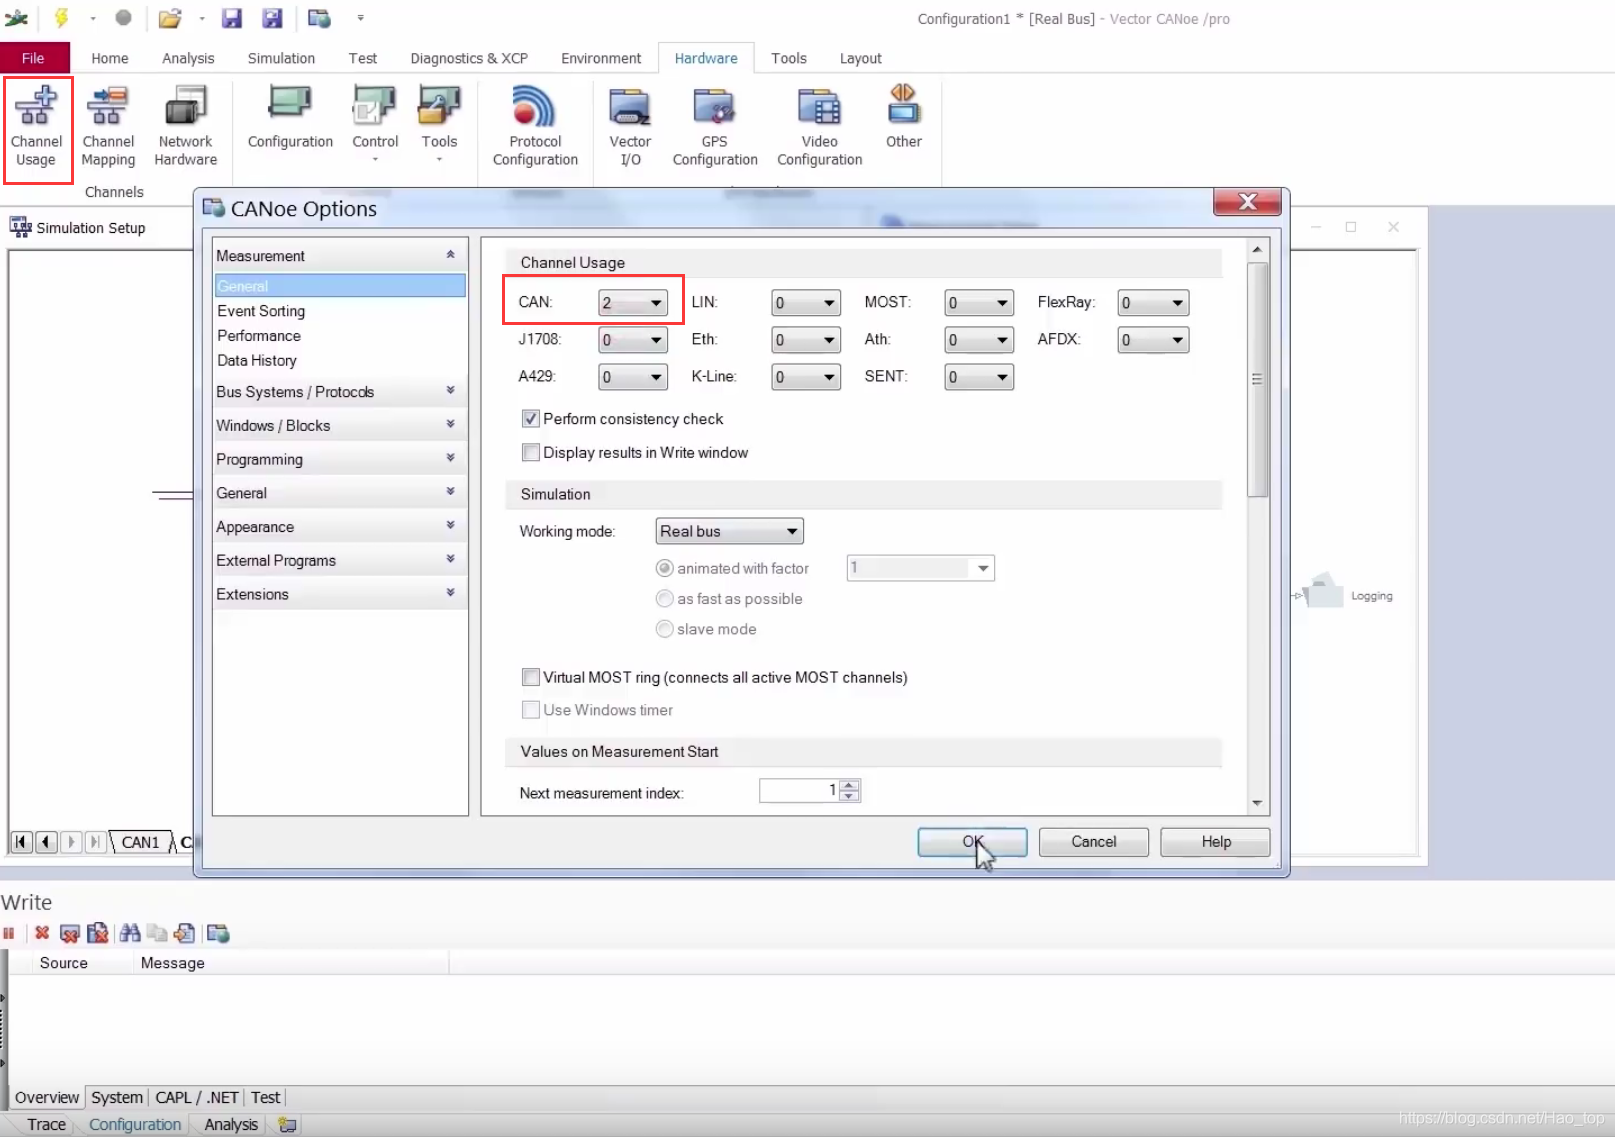Select Event Sorting in the options tree
This screenshot has height=1137, width=1615.
point(261,311)
